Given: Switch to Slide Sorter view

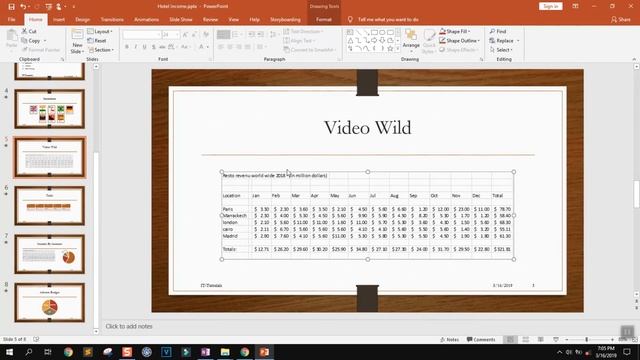Looking at the screenshot, I should pos(525,340).
